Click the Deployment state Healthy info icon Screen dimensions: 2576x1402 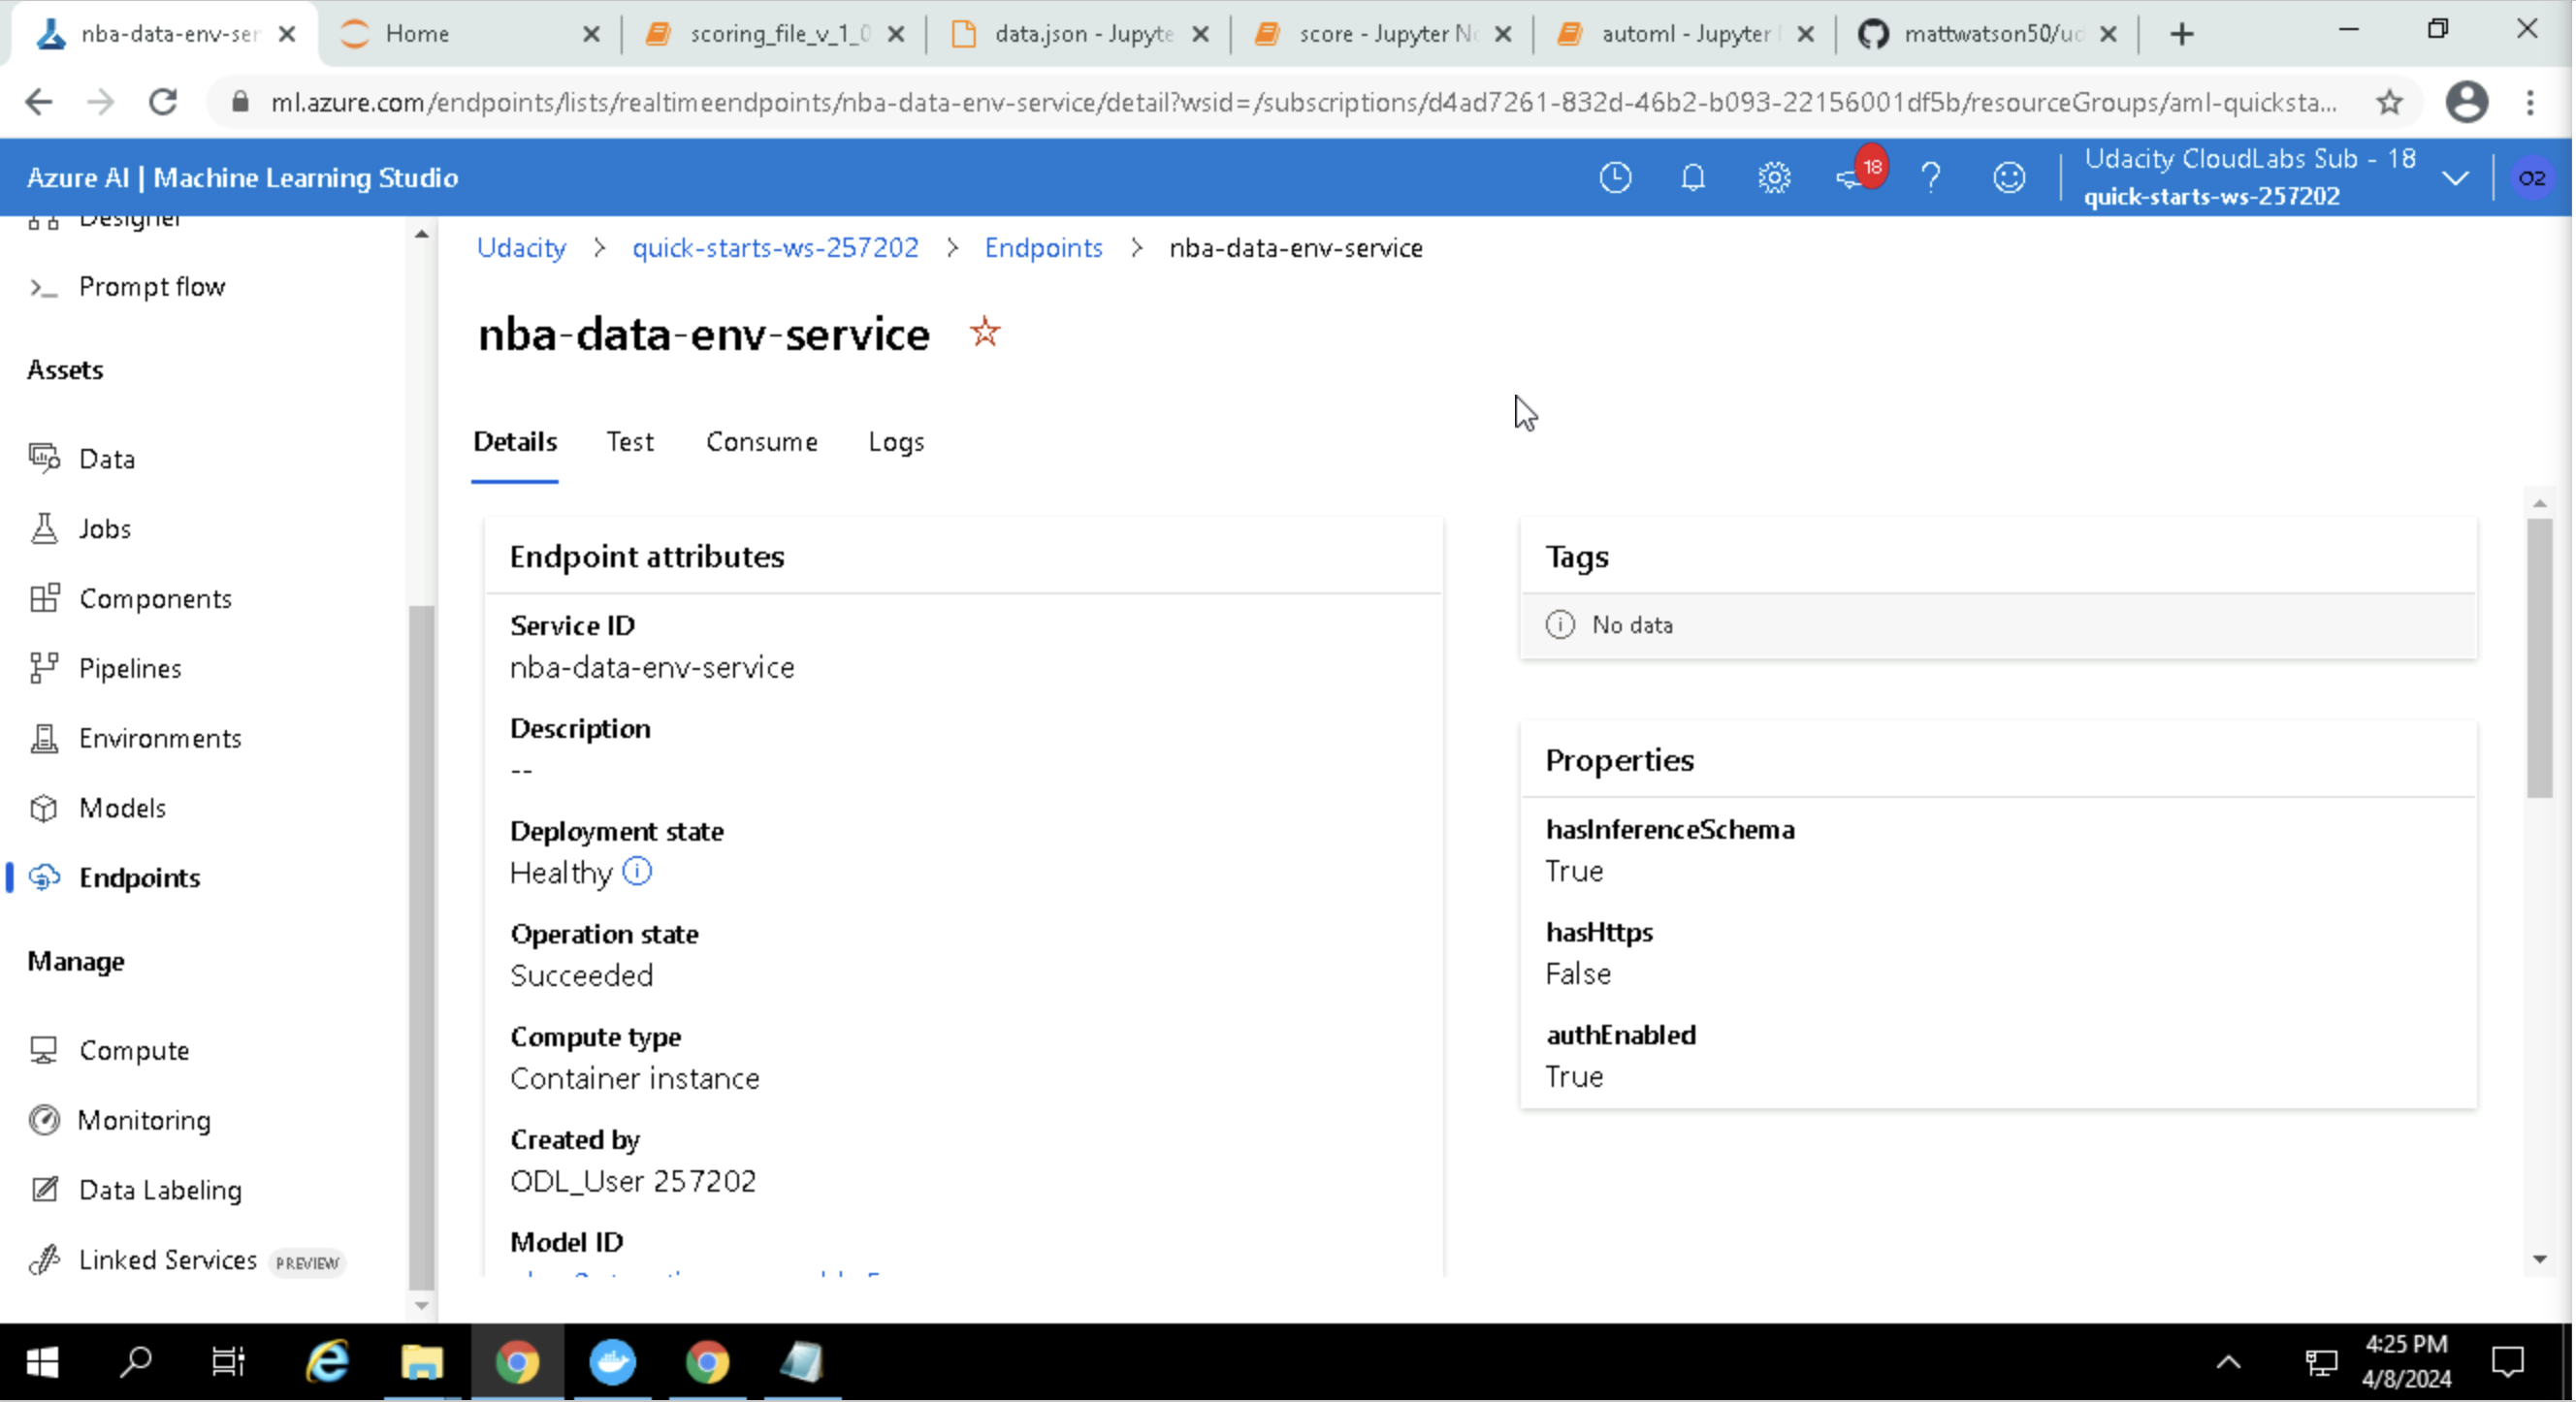[x=637, y=871]
